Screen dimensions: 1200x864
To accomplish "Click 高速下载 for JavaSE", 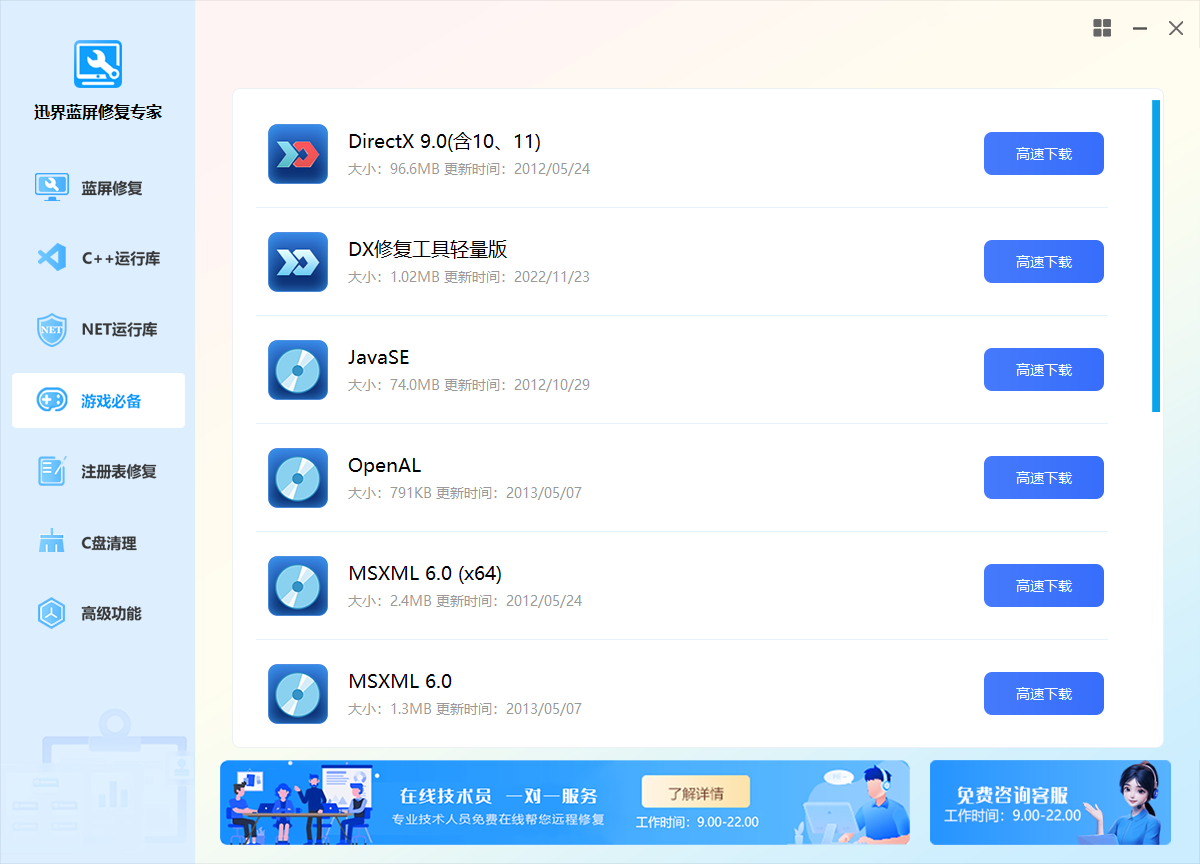I will tap(1043, 370).
